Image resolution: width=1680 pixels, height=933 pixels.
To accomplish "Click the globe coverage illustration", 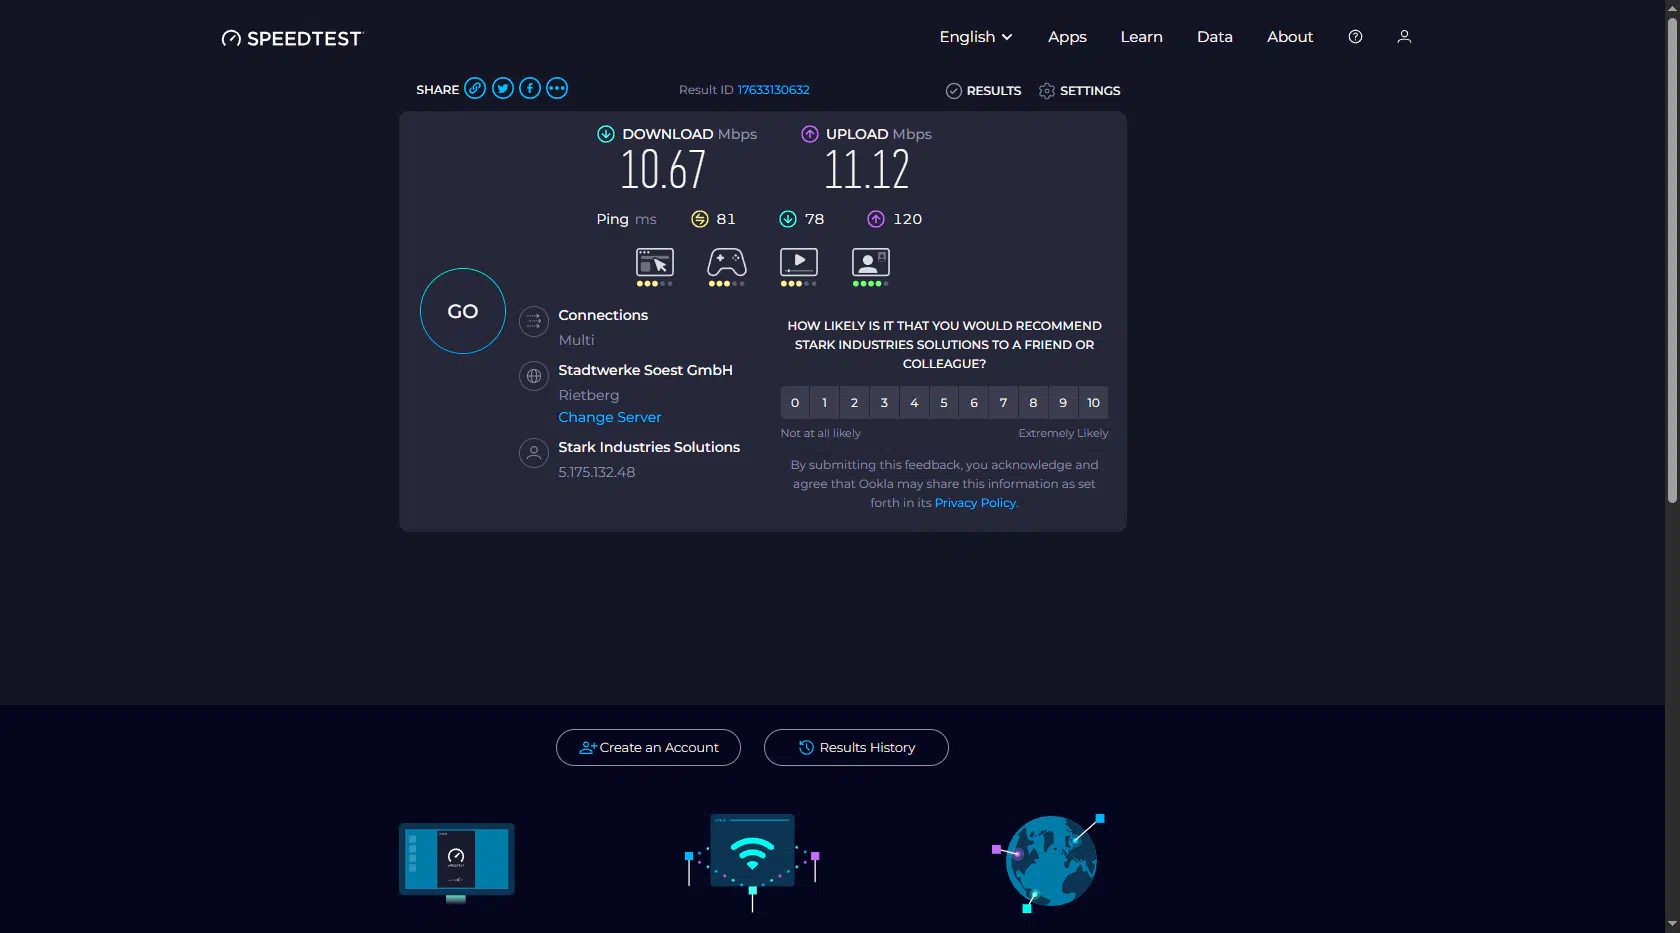I will (x=1048, y=862).
